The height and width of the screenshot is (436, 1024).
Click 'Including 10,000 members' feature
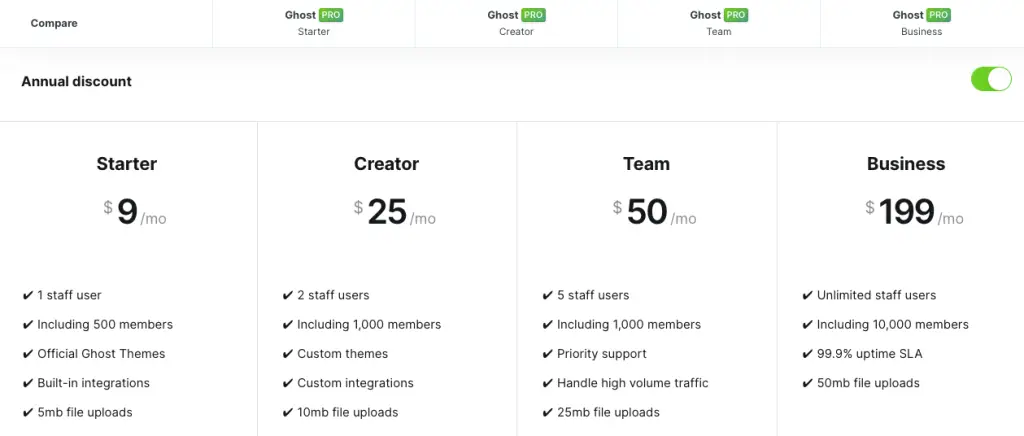click(893, 324)
